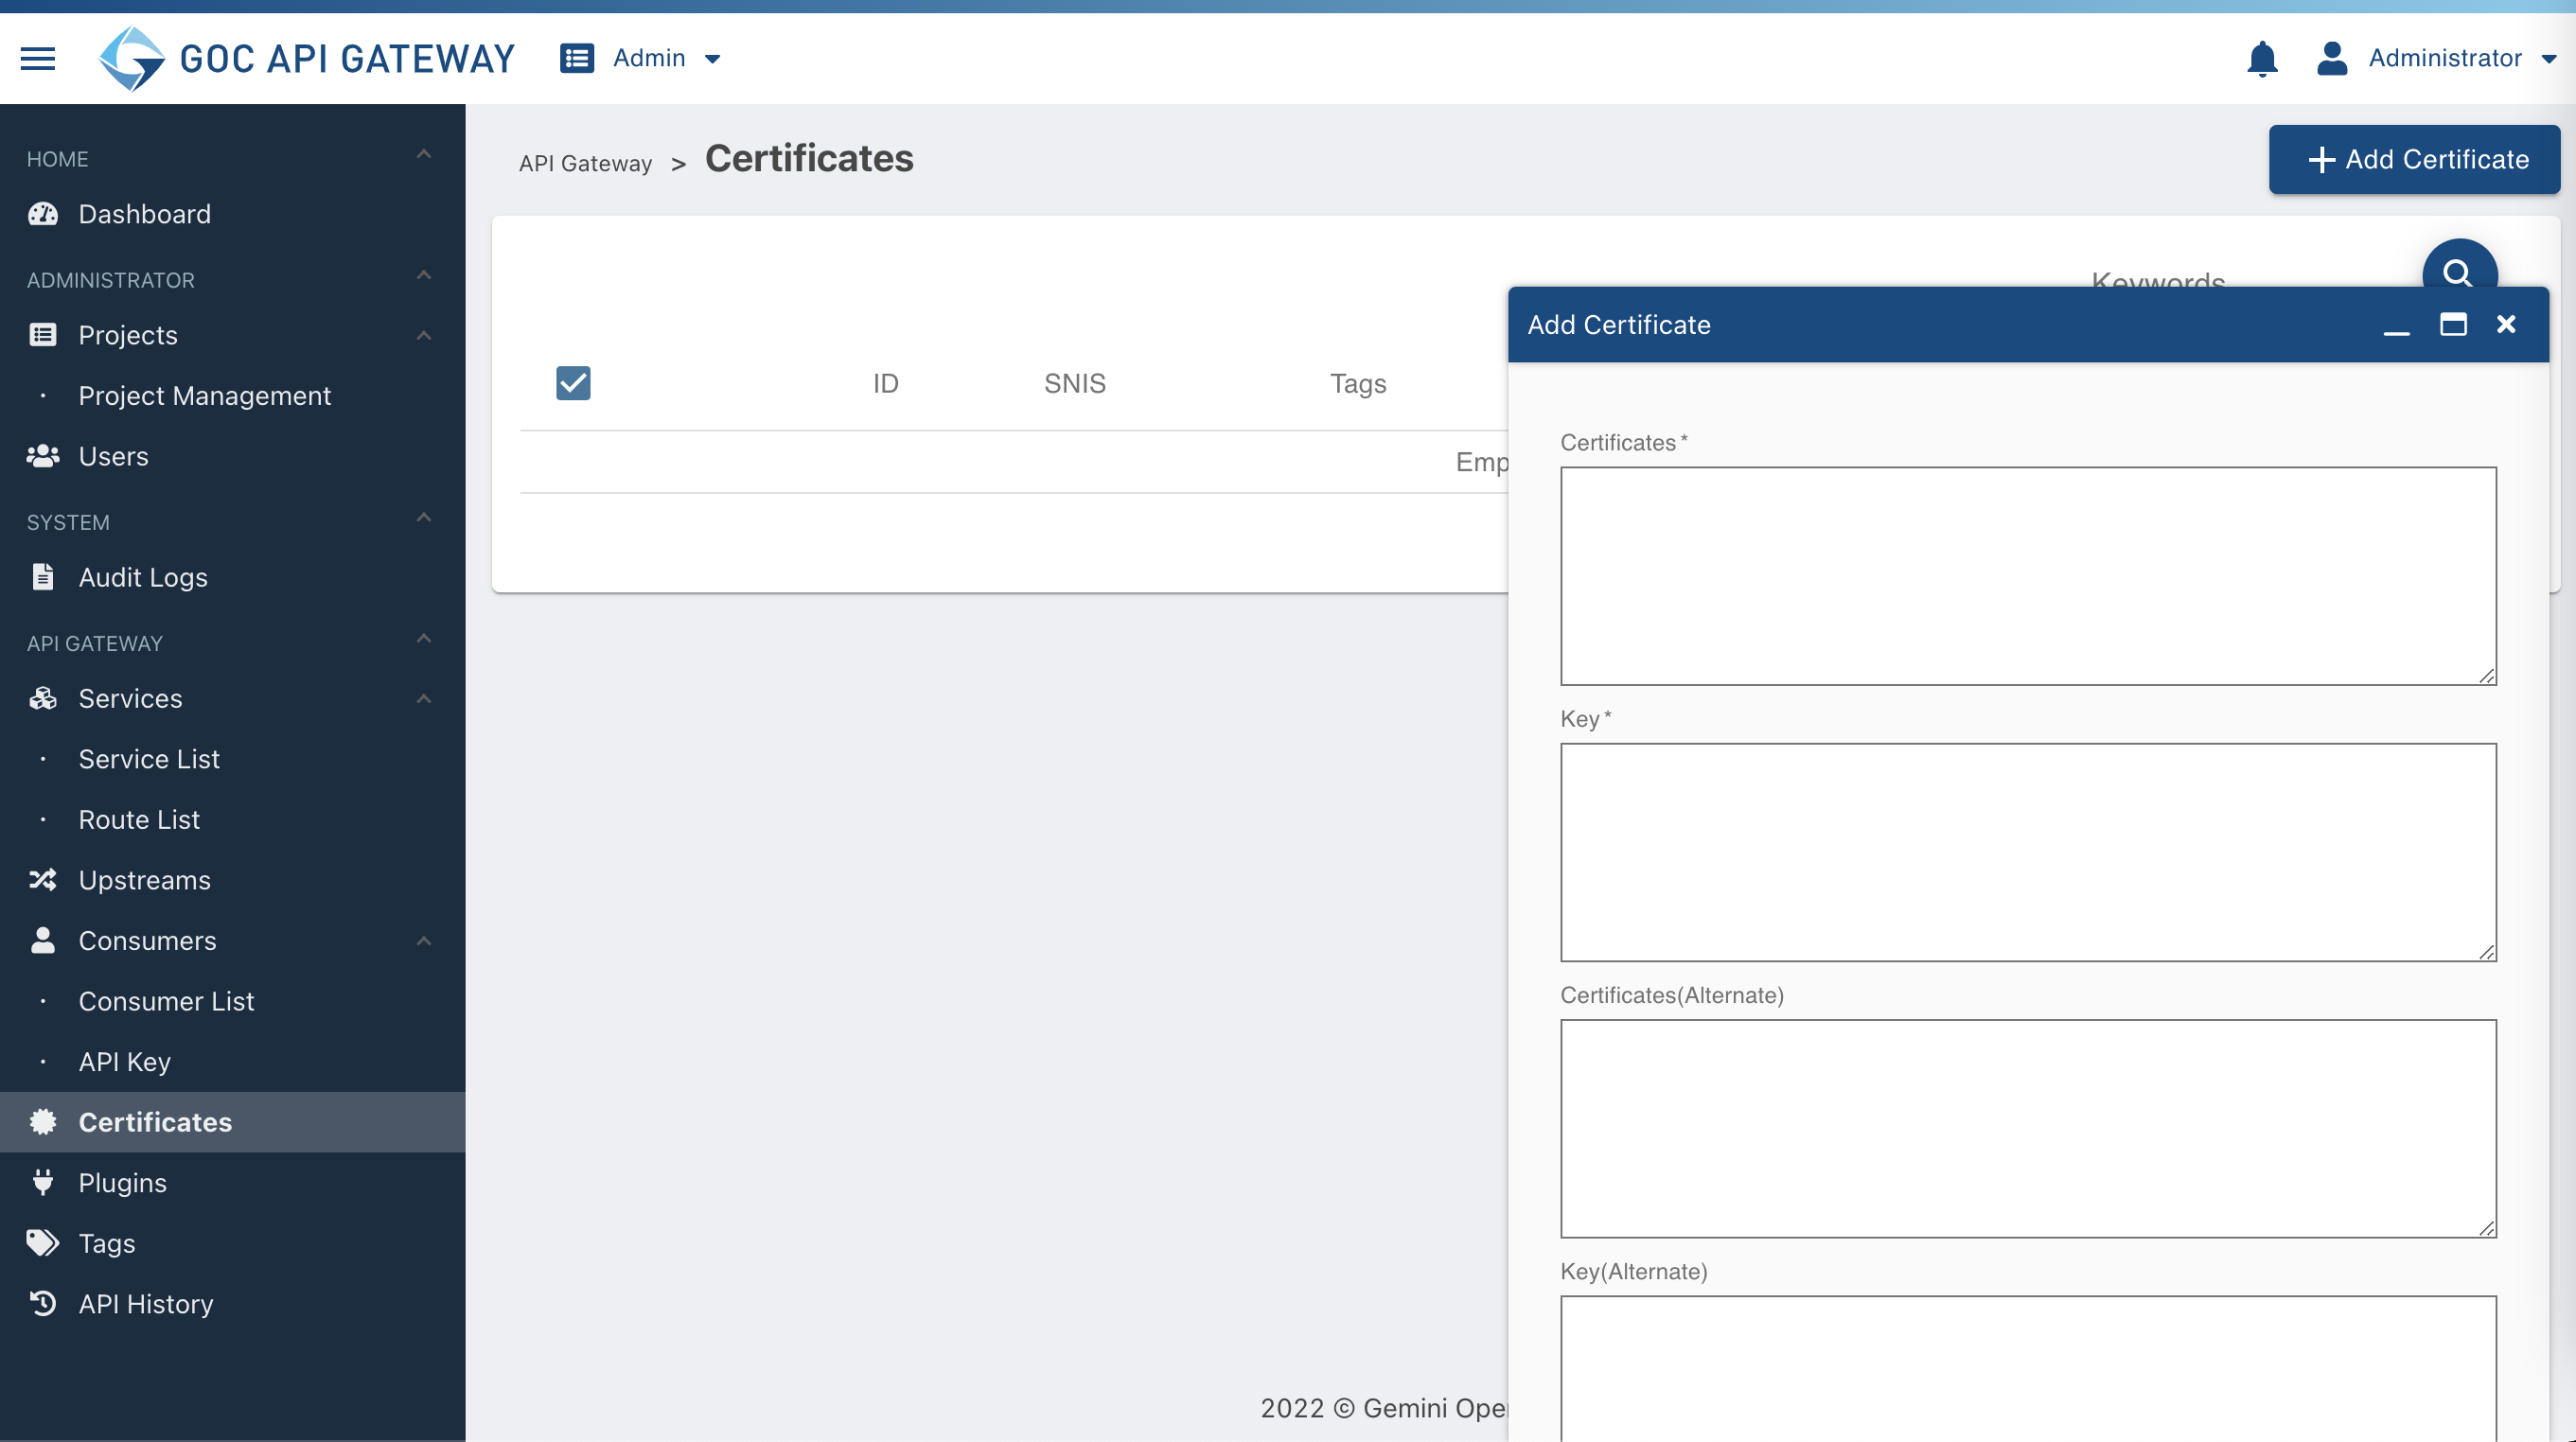Click the ID column header

(x=885, y=384)
